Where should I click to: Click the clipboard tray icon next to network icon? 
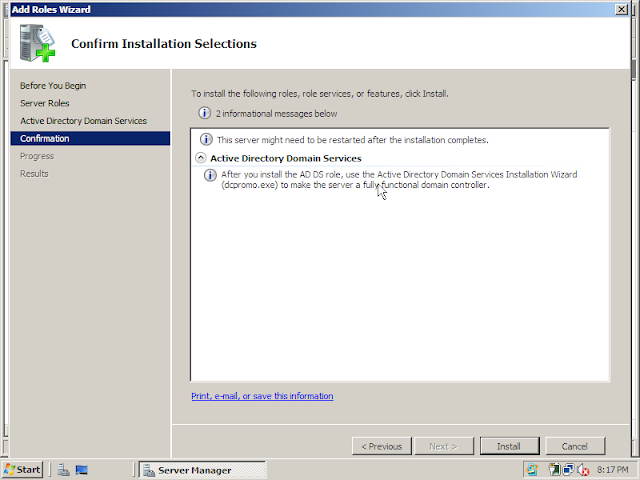pyautogui.click(x=554, y=470)
